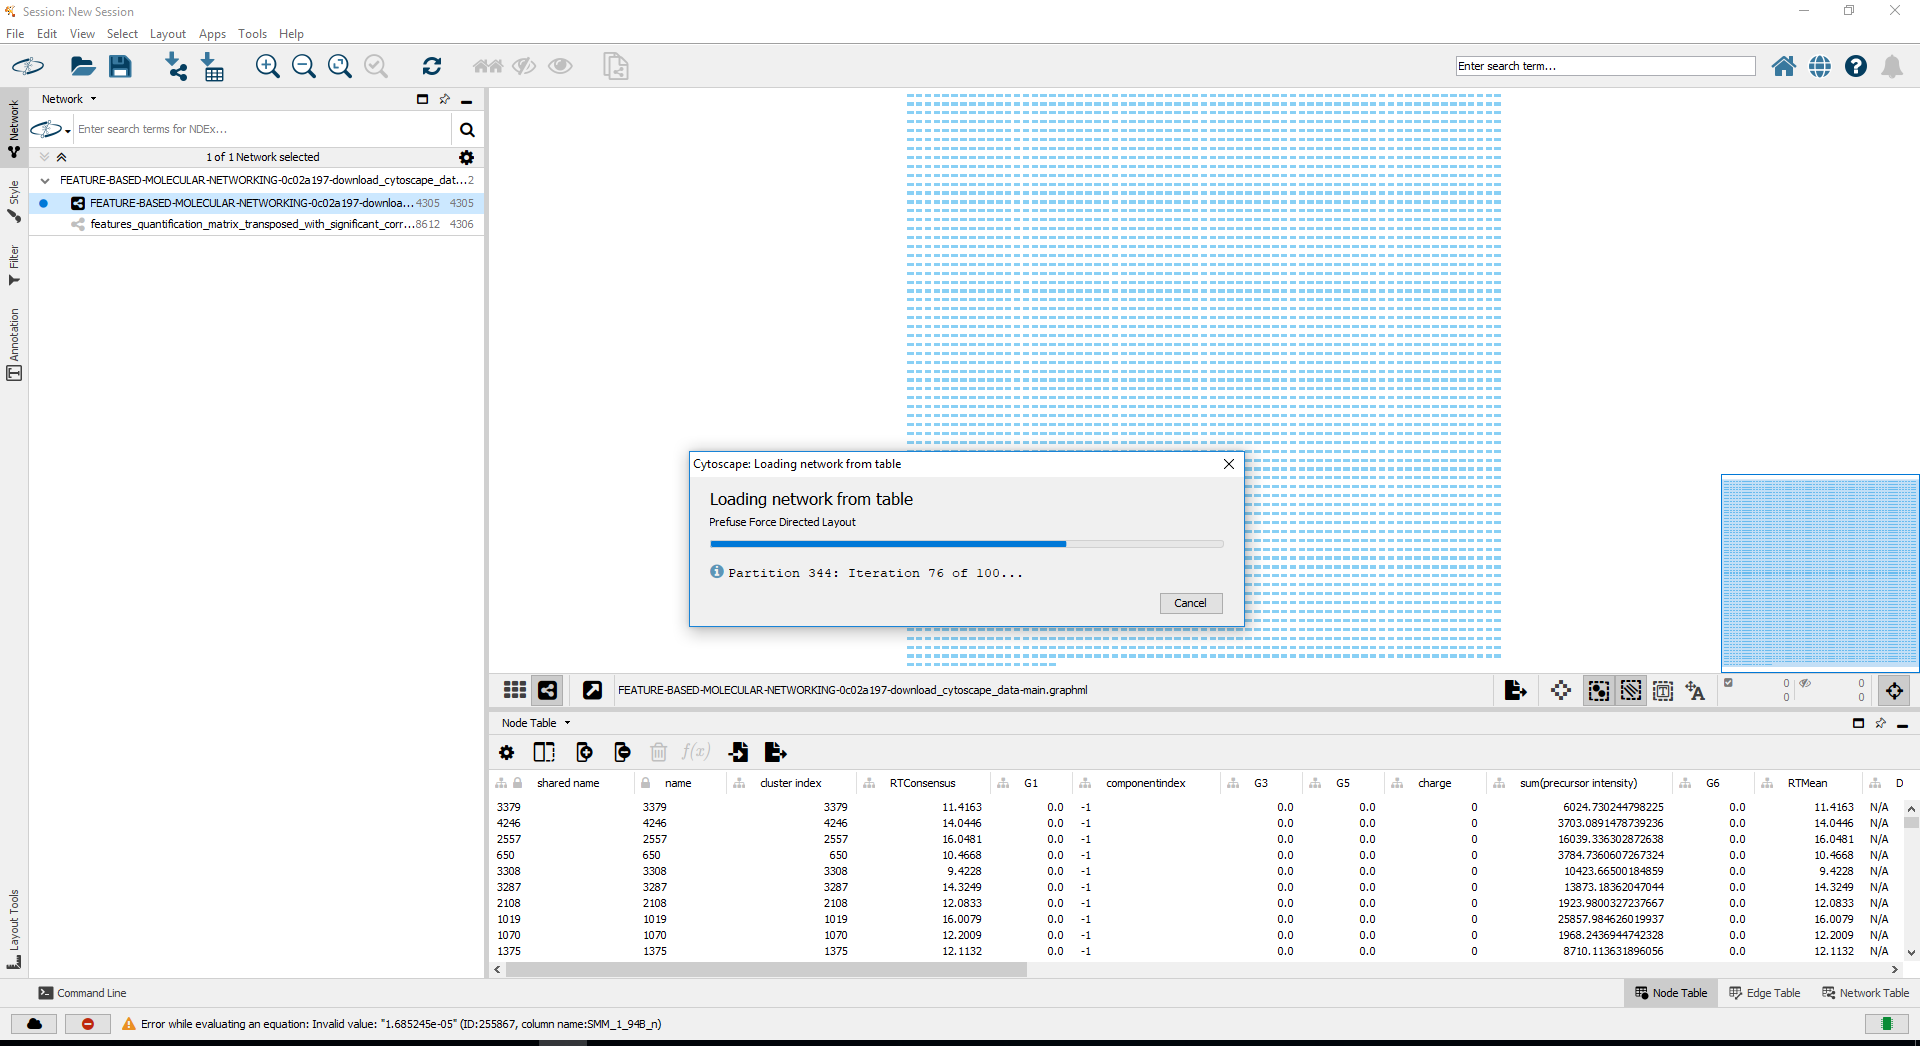Show all hidden nodes with the eye icon

click(560, 66)
